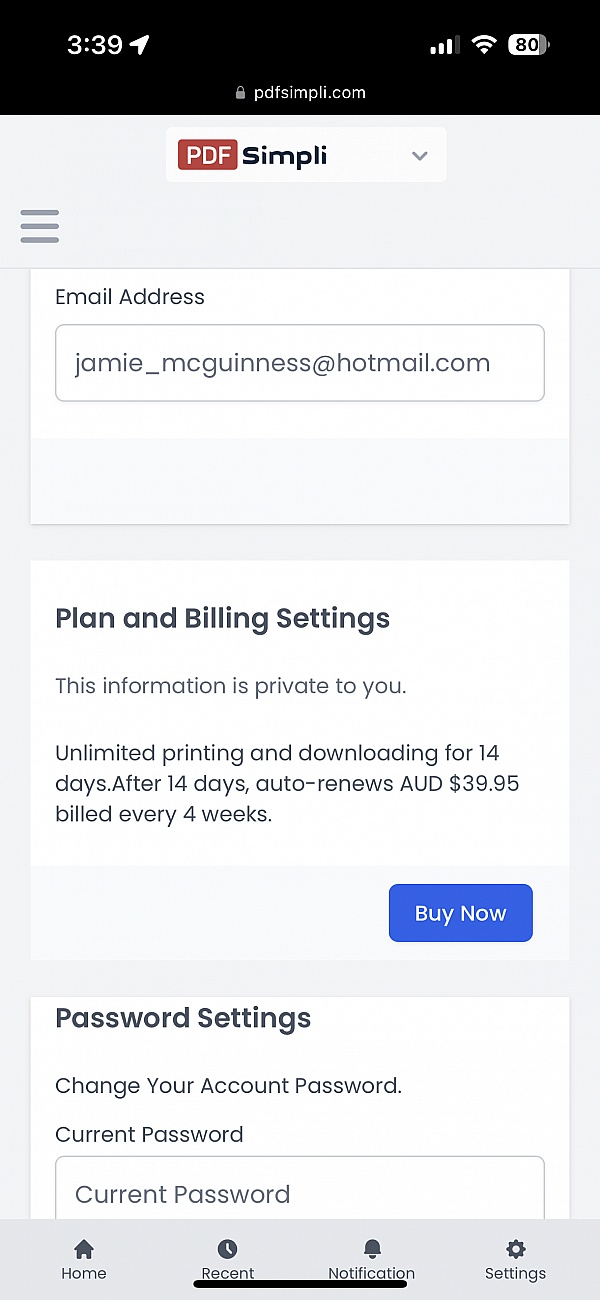Click the Plan and Billing Settings heading
This screenshot has height=1300, width=600.
pyautogui.click(x=222, y=619)
